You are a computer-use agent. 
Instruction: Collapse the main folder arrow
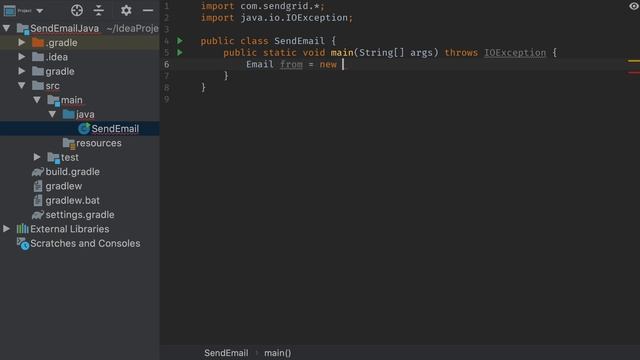coord(37,100)
